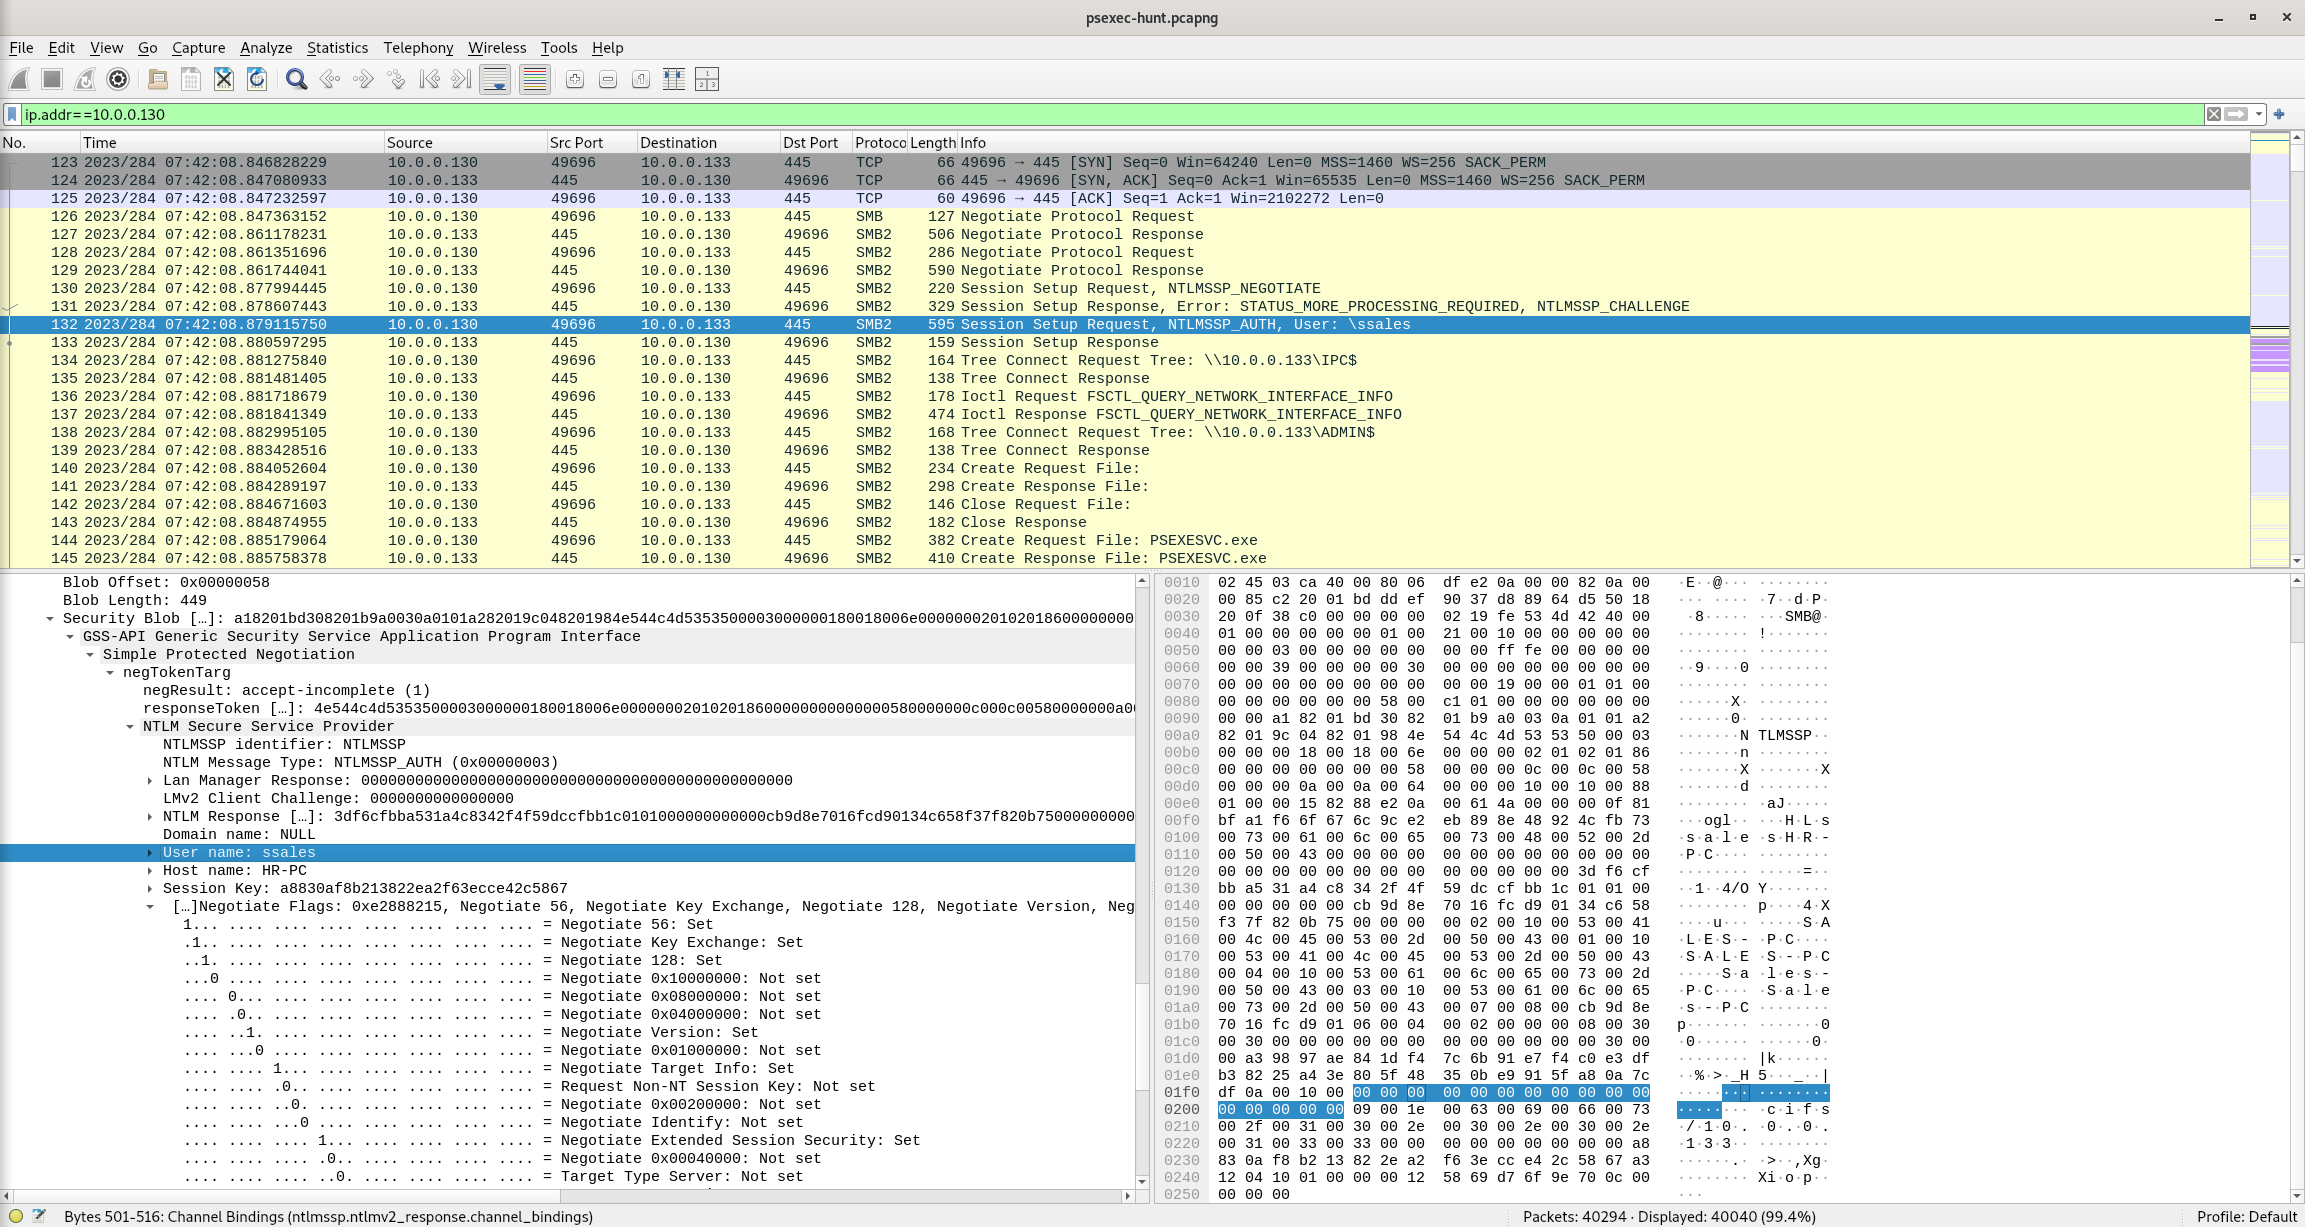Viewport: 2305px width, 1227px height.
Task: Click the packet details horizontal scrollbar
Action: point(567,1195)
